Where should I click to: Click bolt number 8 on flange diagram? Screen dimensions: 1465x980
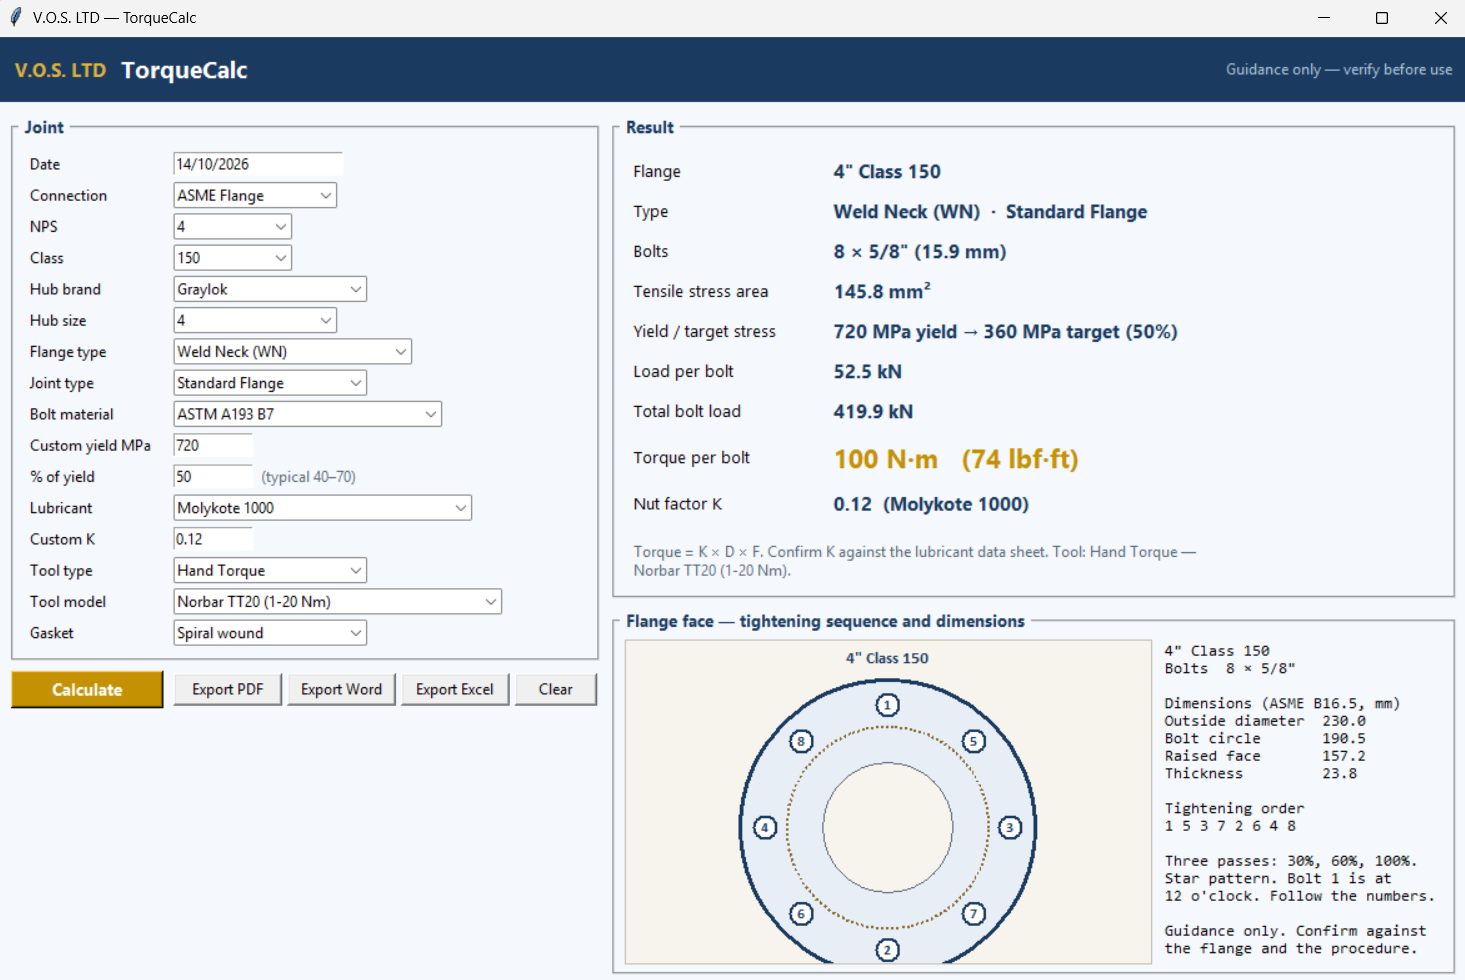801,741
